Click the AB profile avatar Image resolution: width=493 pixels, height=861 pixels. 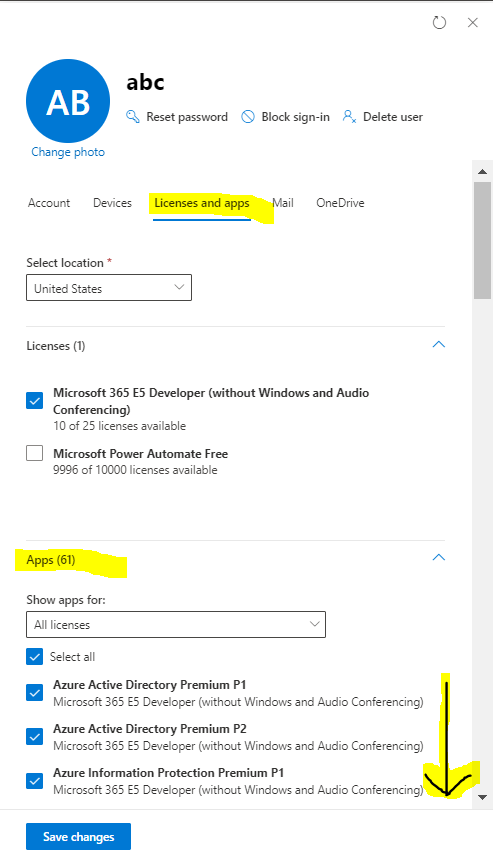[68, 101]
